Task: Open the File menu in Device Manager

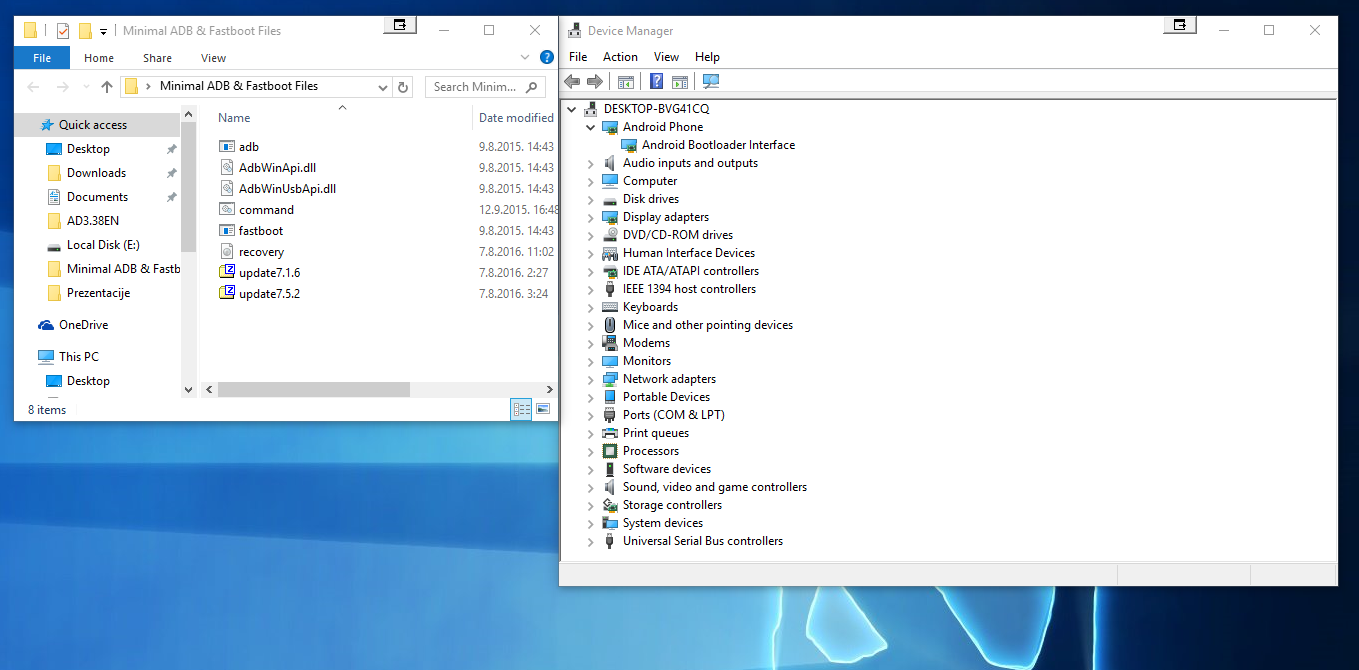Action: tap(578, 57)
